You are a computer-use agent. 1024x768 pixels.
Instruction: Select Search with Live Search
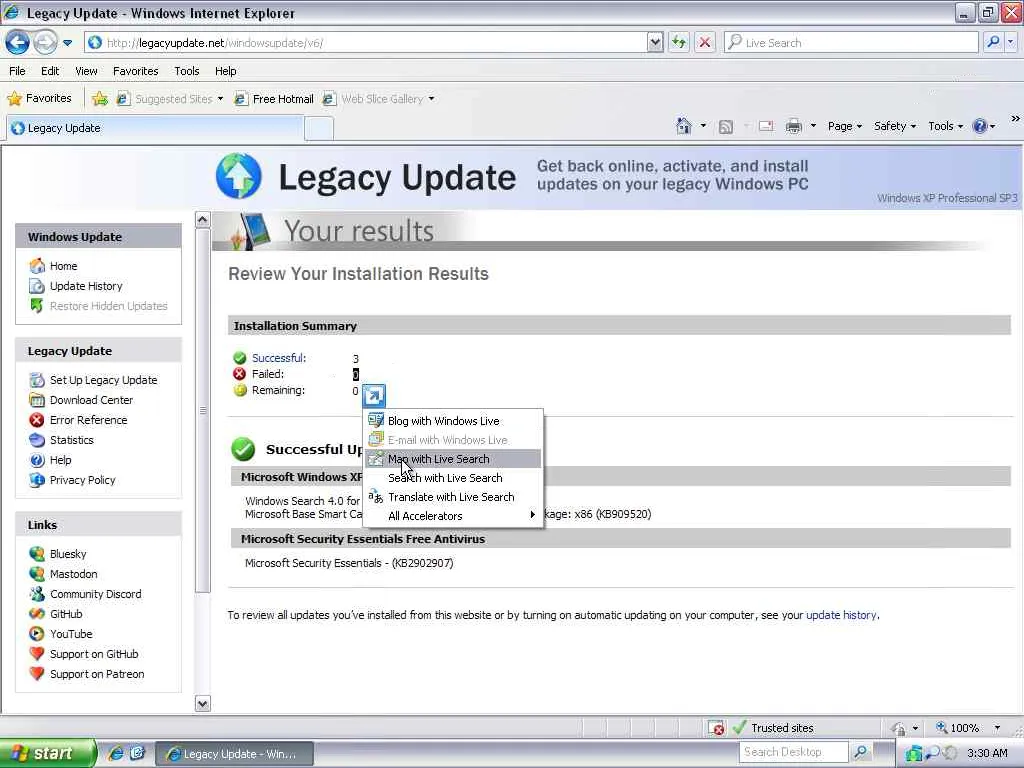click(452, 478)
